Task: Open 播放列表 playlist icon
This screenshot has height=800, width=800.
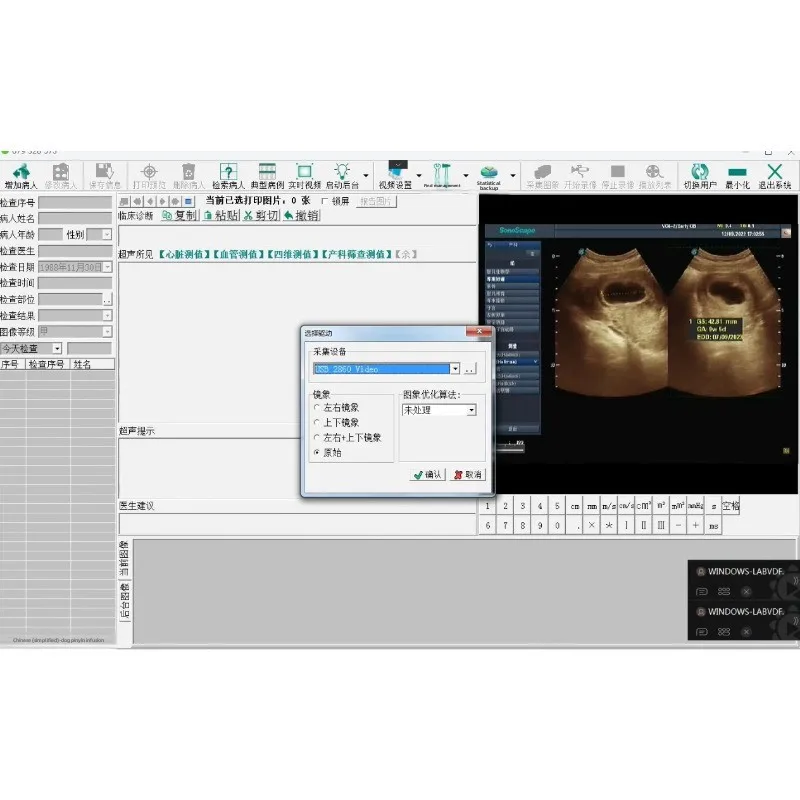Action: pos(655,176)
